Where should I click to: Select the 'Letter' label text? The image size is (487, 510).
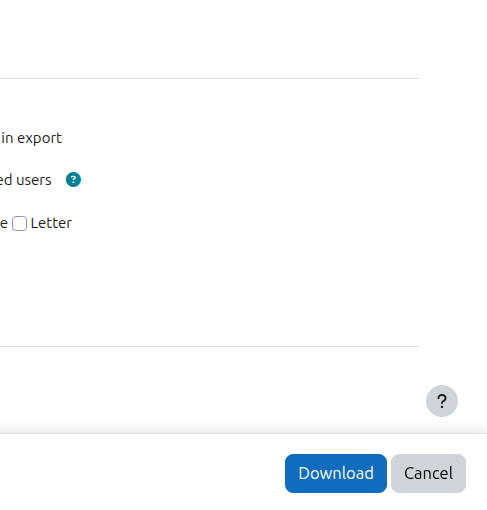pyautogui.click(x=51, y=223)
